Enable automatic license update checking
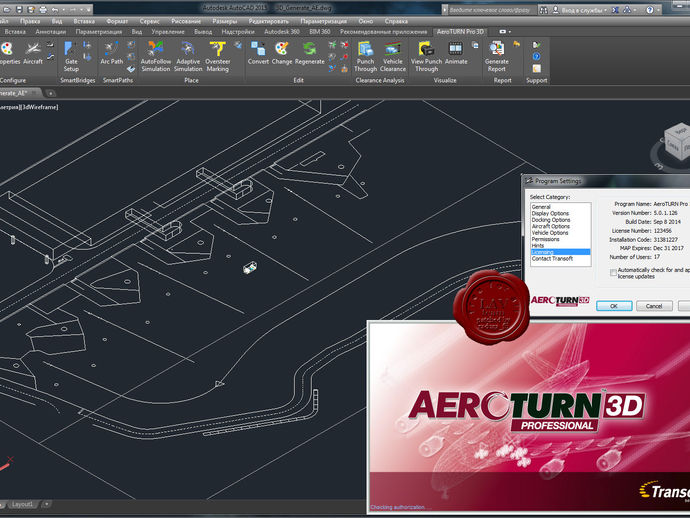 (613, 271)
